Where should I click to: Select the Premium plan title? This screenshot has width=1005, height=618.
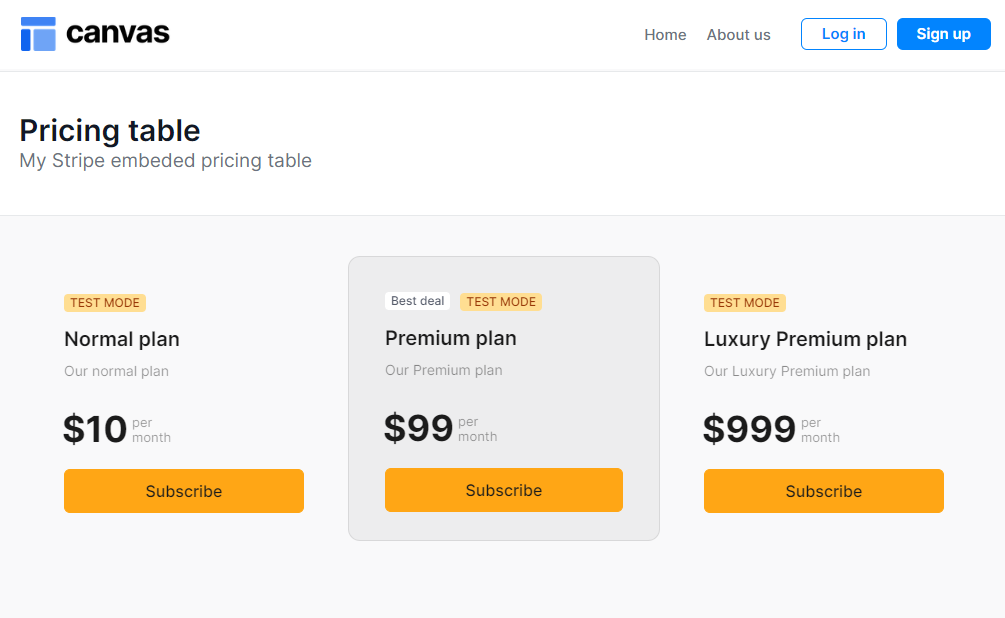451,338
